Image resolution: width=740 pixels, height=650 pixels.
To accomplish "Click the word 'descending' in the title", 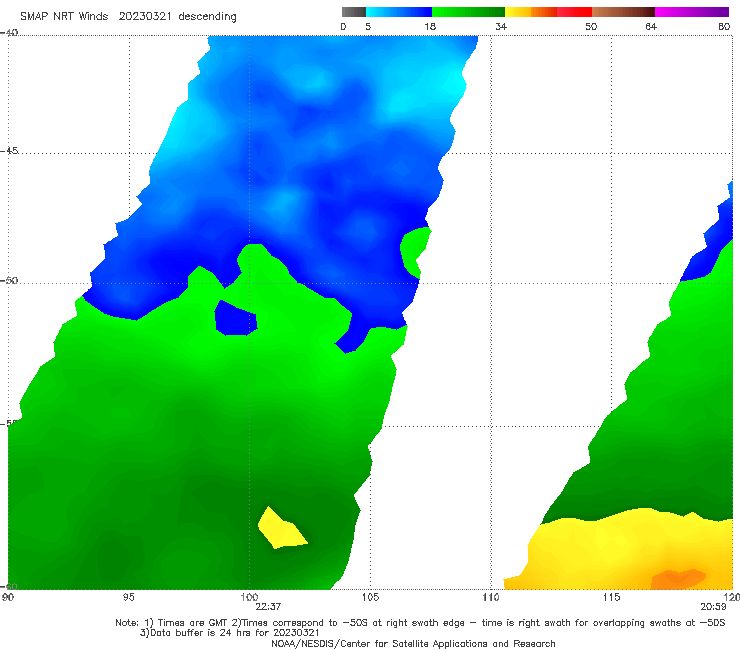I will [208, 17].
